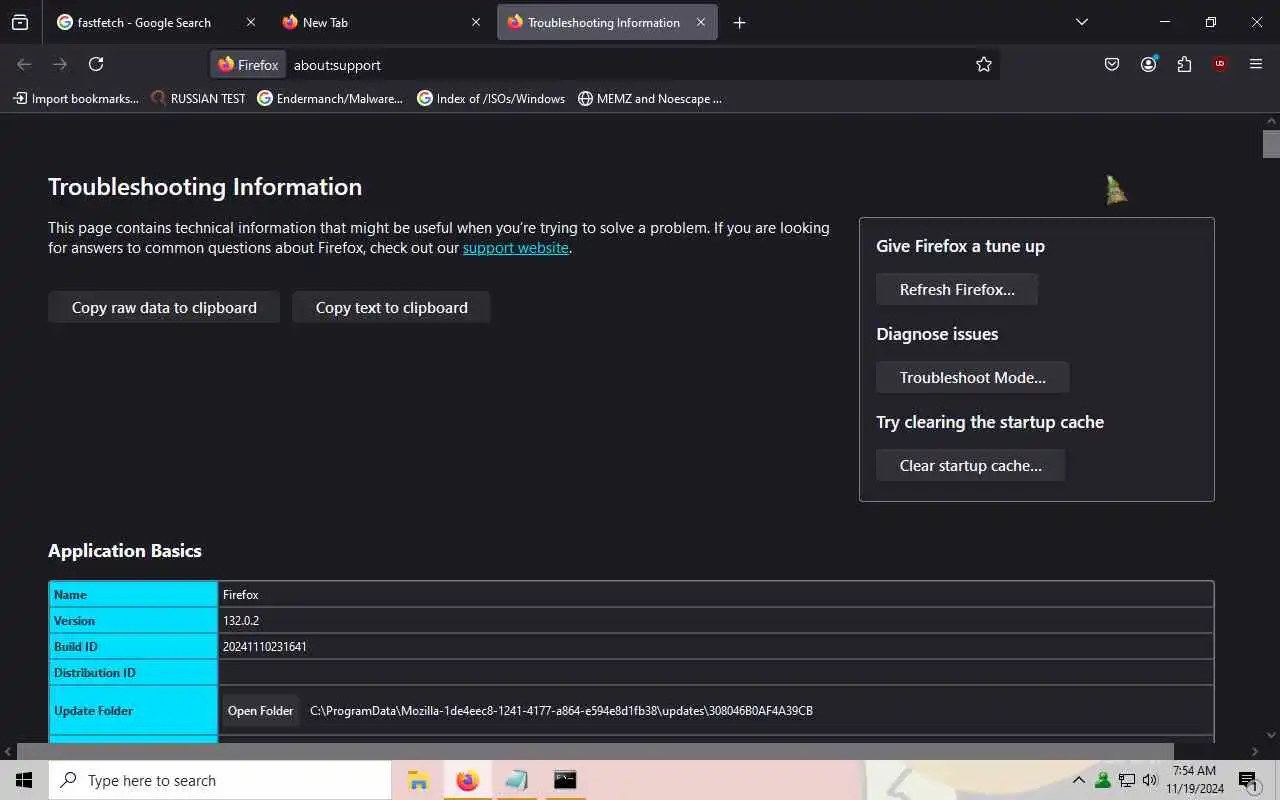Open File Explorer from taskbar
1280x800 pixels.
[x=418, y=780]
